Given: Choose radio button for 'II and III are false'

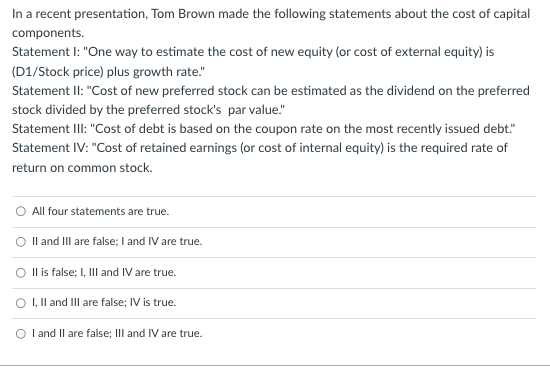Looking at the screenshot, I should [21, 242].
